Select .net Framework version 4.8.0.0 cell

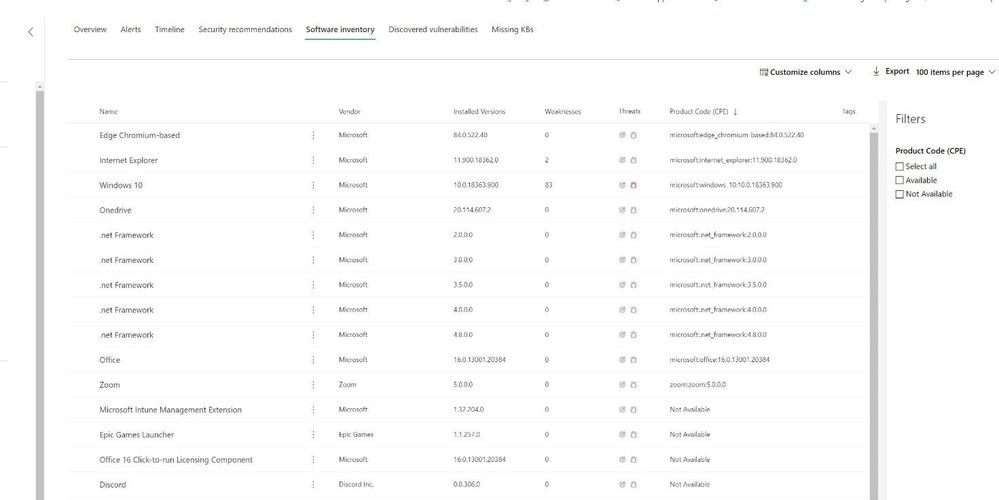point(463,335)
